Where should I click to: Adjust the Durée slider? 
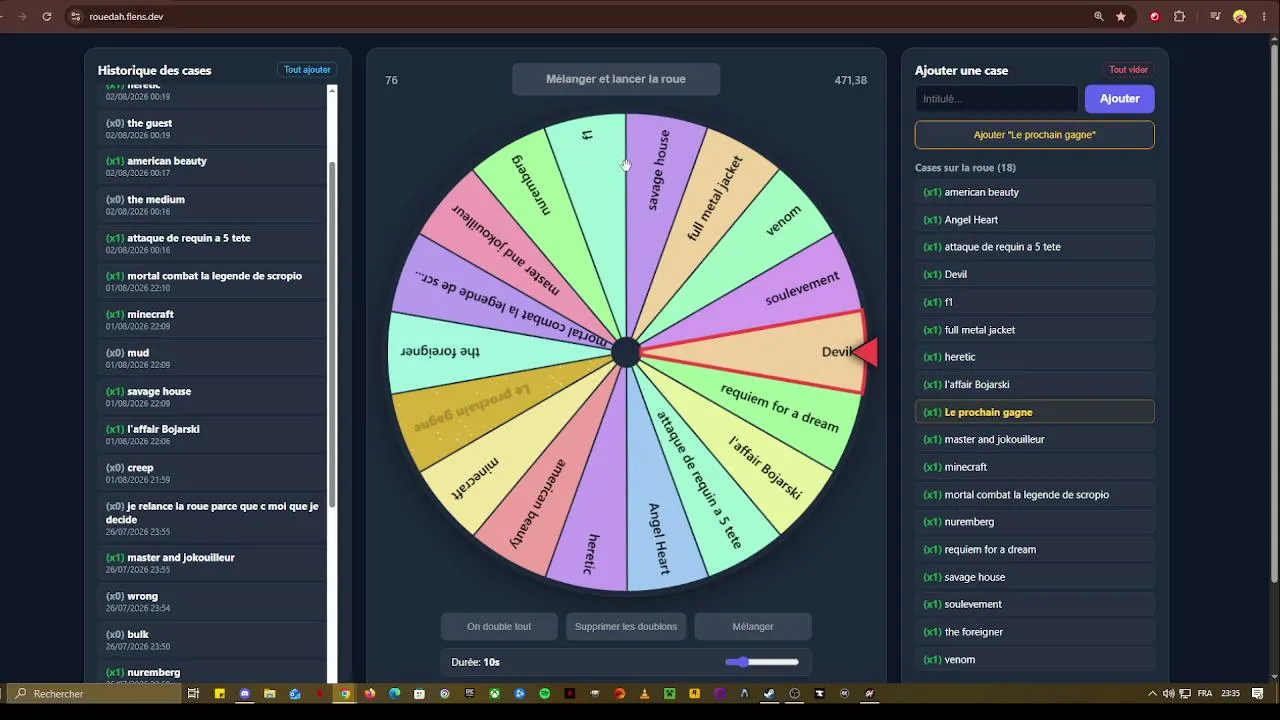pyautogui.click(x=762, y=662)
